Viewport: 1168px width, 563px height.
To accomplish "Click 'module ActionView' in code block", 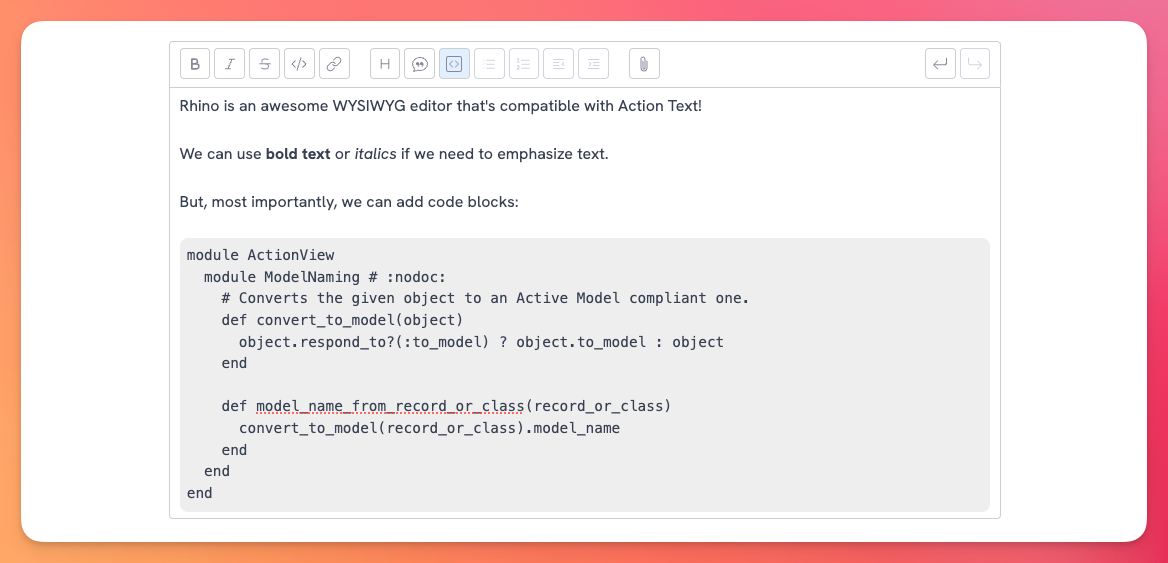I will tap(261, 255).
